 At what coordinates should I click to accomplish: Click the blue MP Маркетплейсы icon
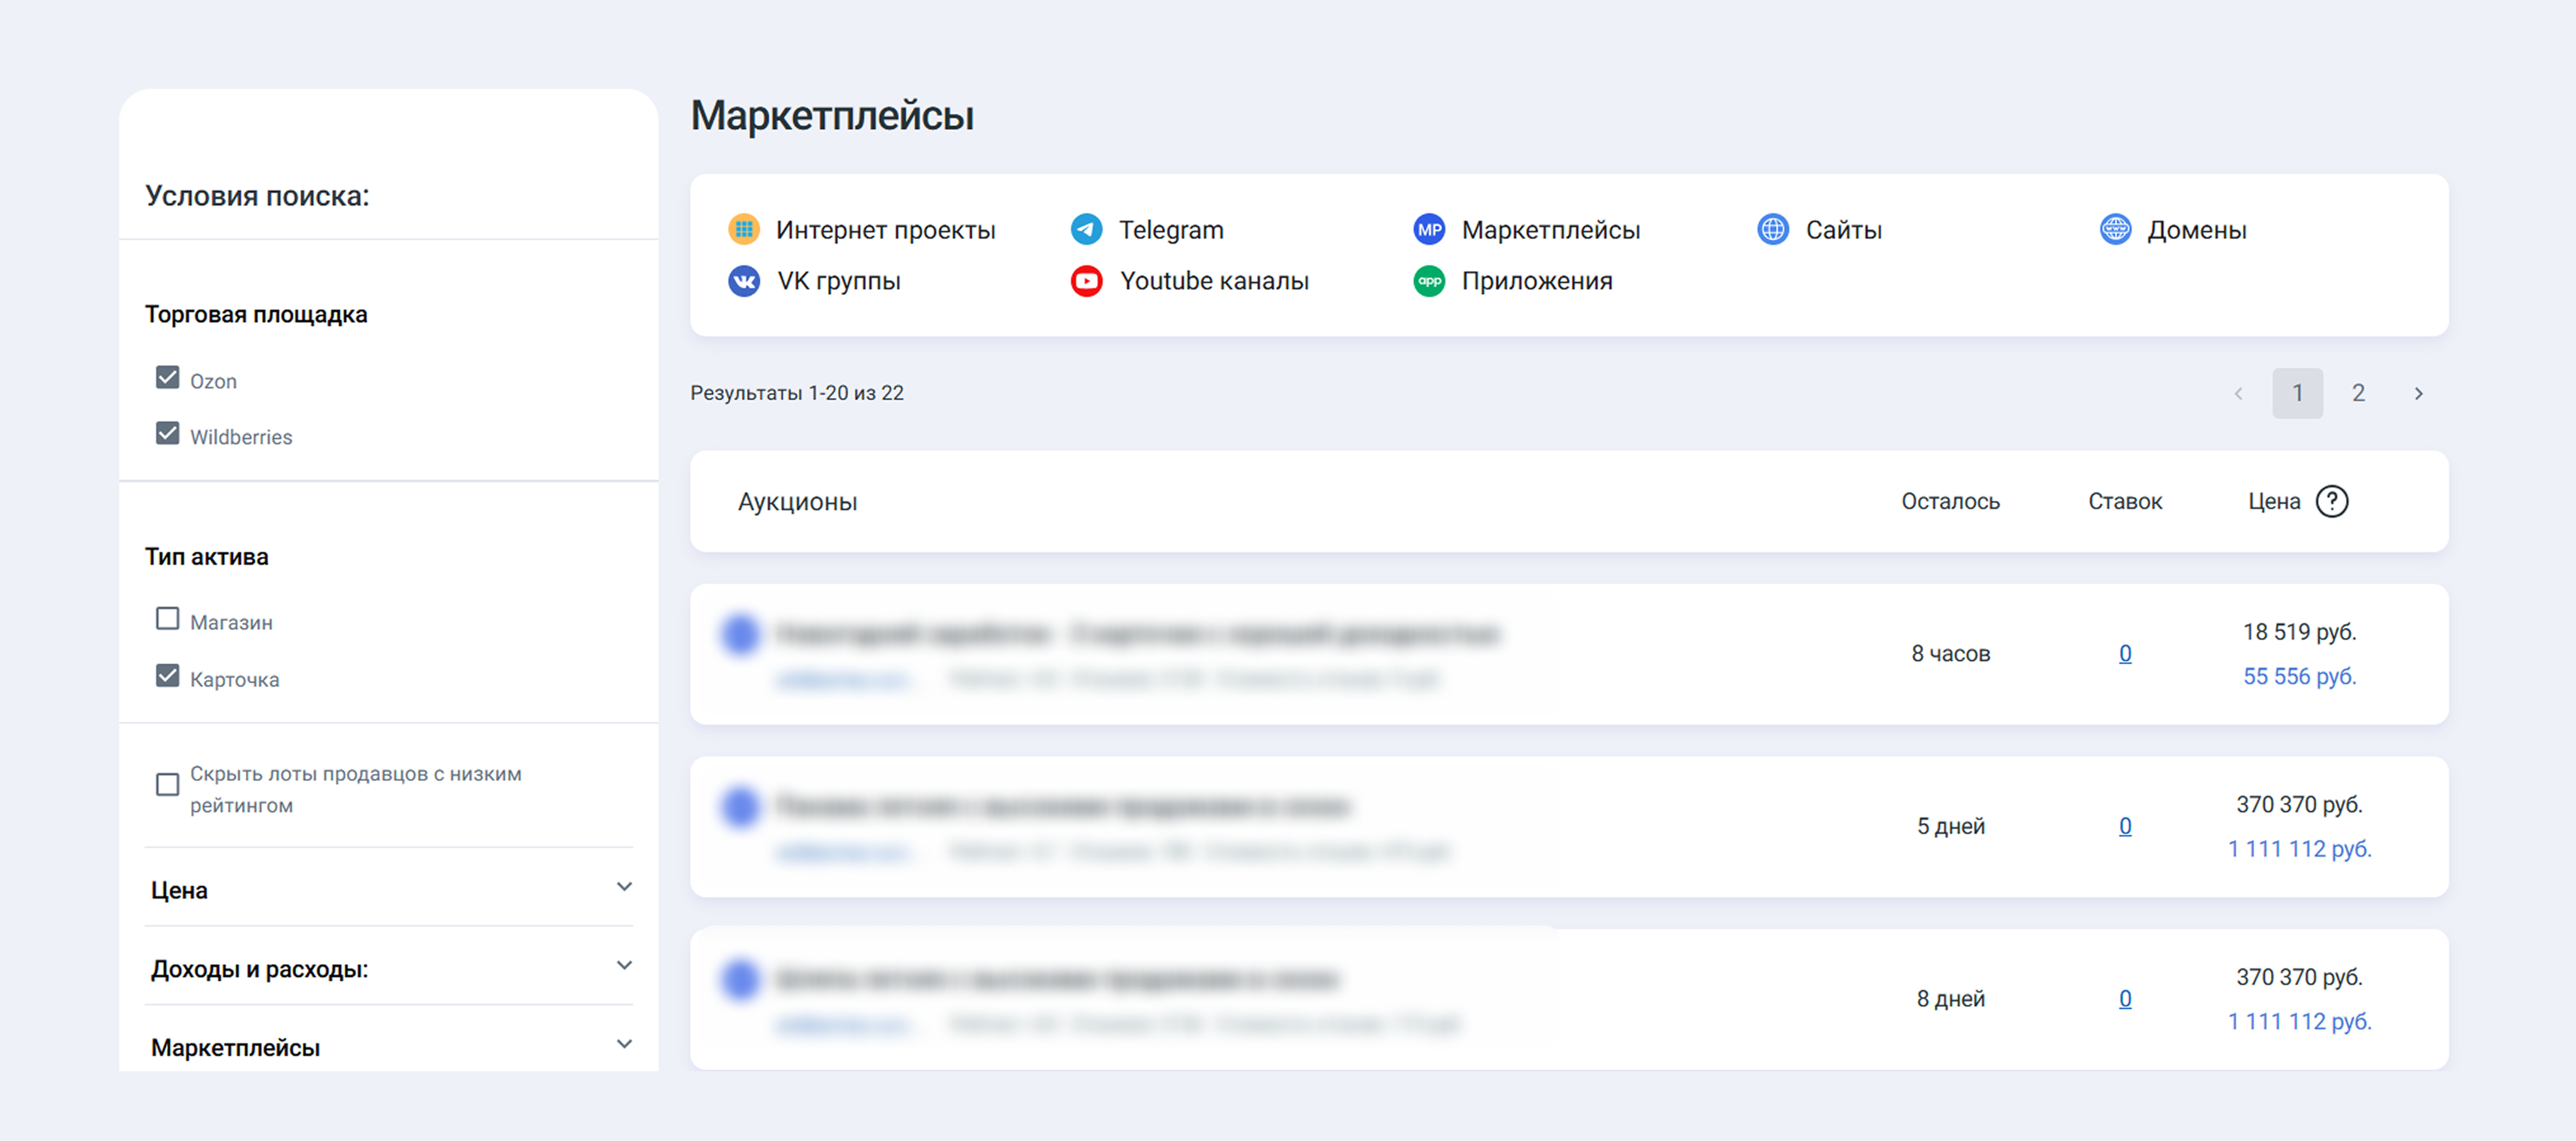click(1429, 230)
